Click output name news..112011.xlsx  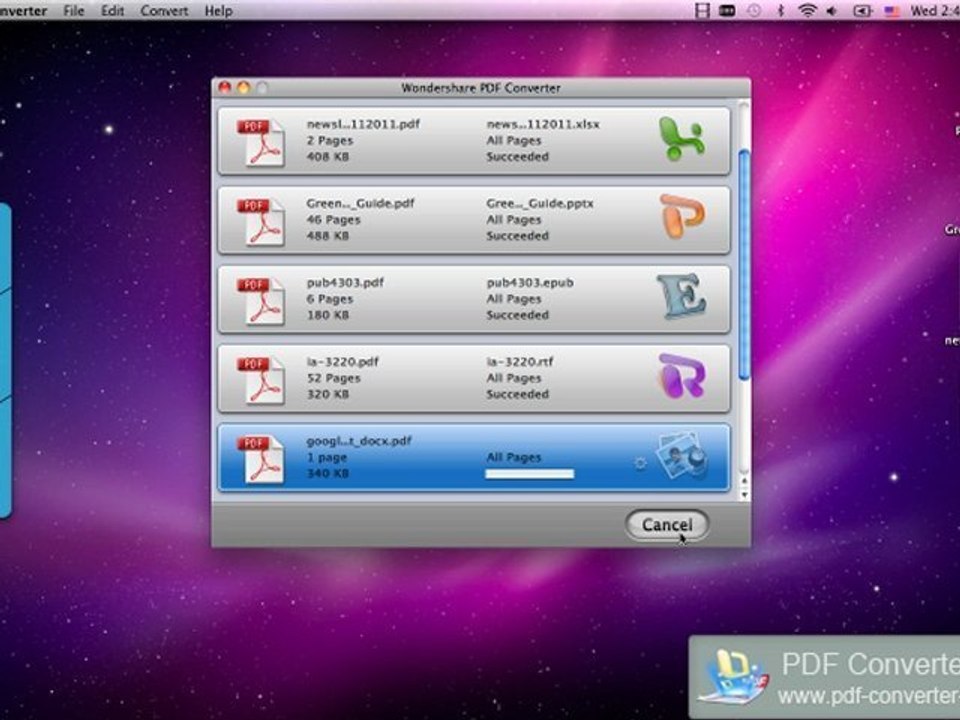tap(543, 124)
